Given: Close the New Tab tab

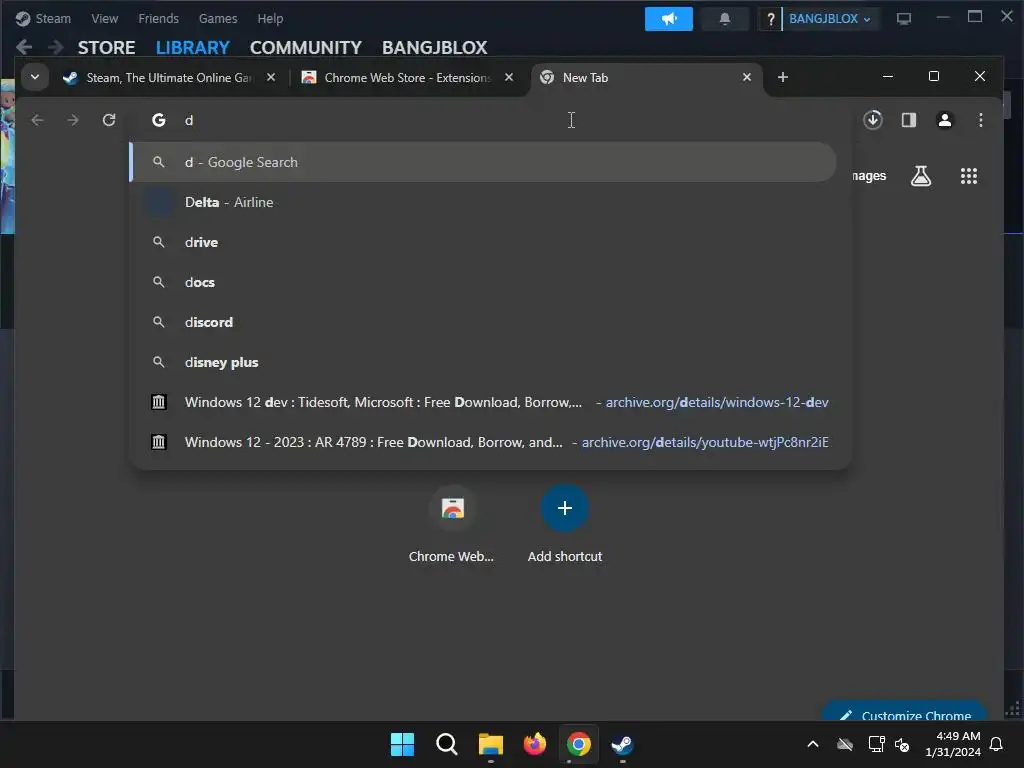Looking at the screenshot, I should [x=746, y=77].
